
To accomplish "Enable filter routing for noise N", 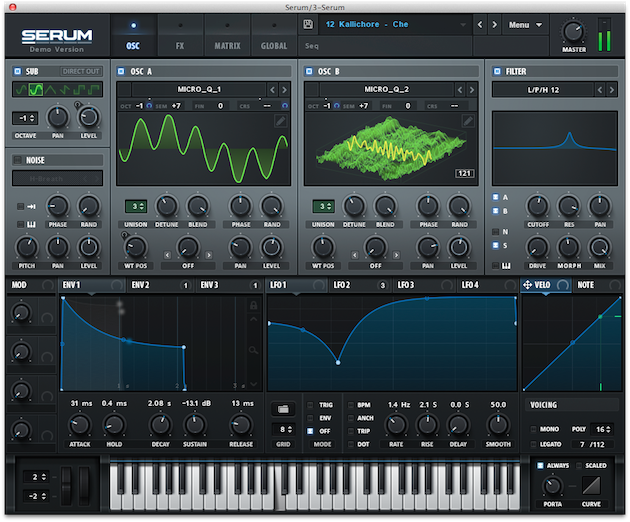I will coord(496,231).
